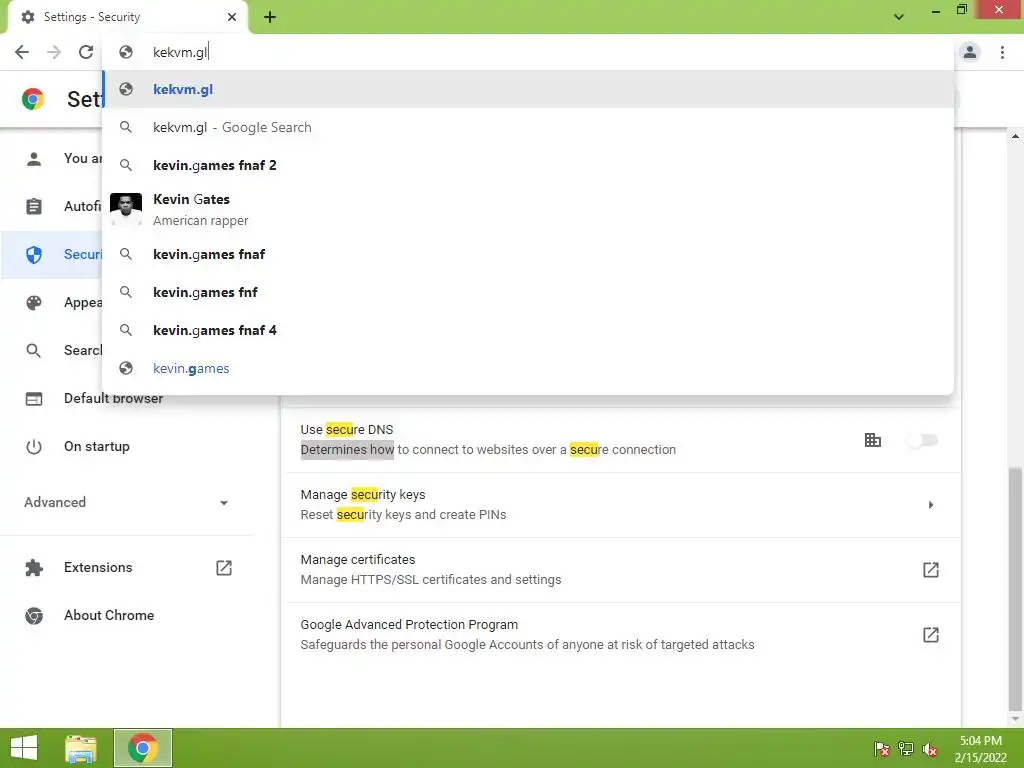
Task: Open Manage certificates row
Action: [x=621, y=569]
